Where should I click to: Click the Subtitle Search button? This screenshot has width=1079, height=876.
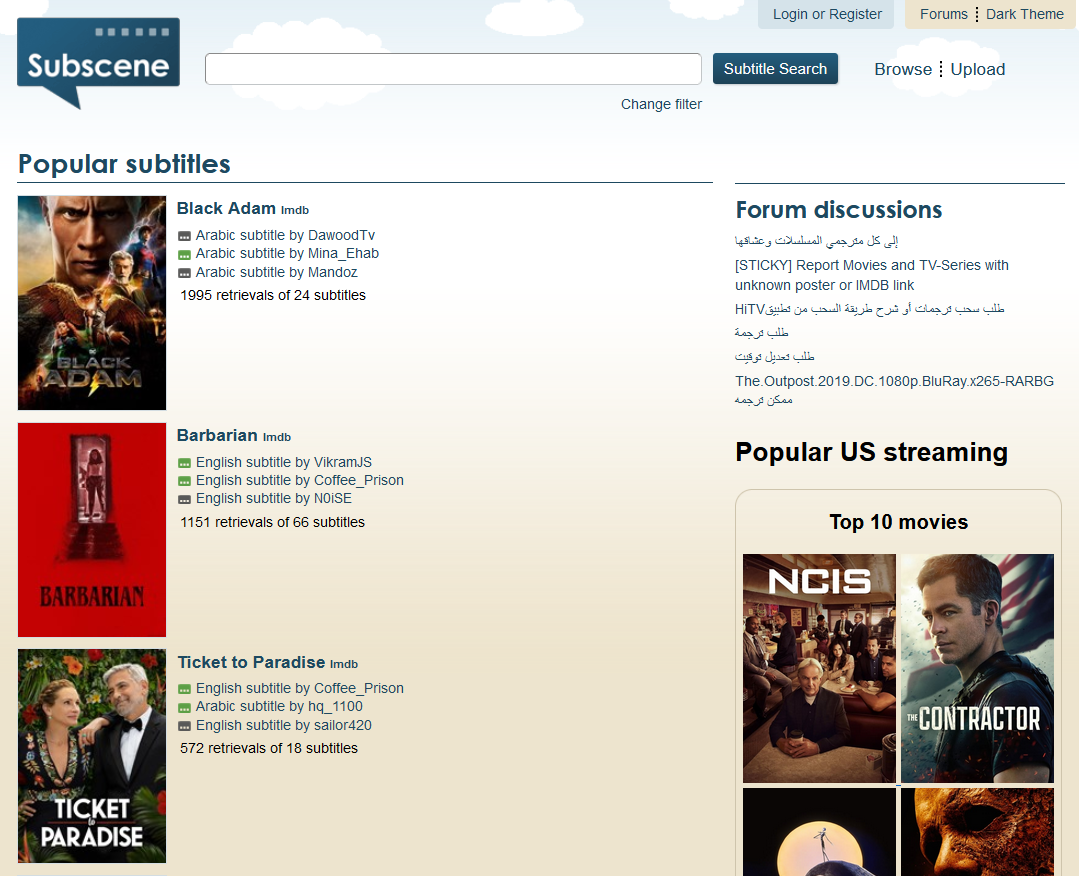tap(776, 69)
